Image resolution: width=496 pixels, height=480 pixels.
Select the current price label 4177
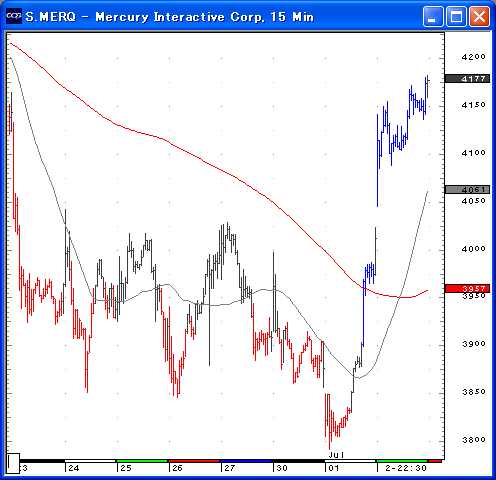468,79
